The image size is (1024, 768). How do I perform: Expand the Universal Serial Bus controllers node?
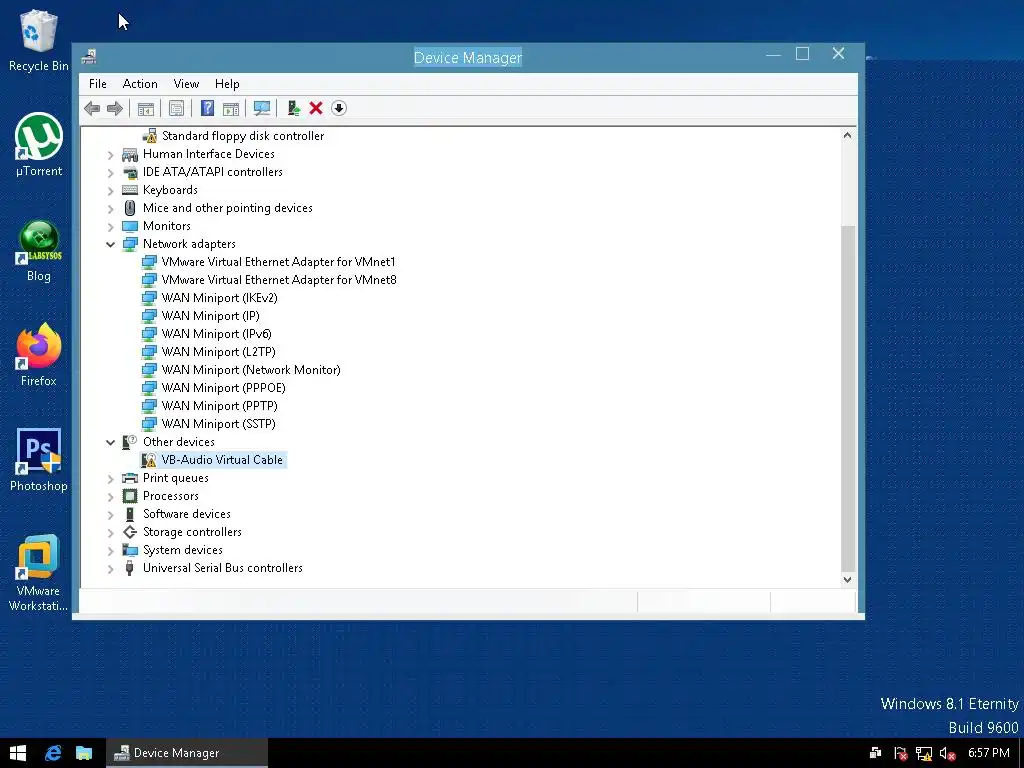point(110,569)
